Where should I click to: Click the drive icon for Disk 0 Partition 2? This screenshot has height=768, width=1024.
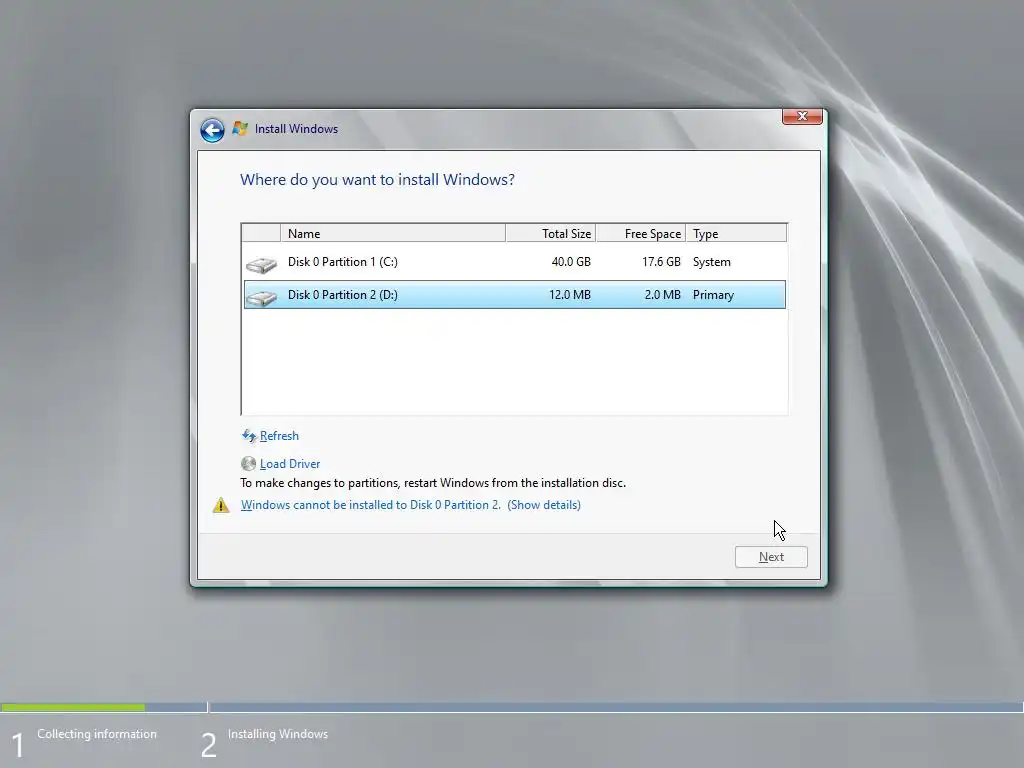coord(261,297)
